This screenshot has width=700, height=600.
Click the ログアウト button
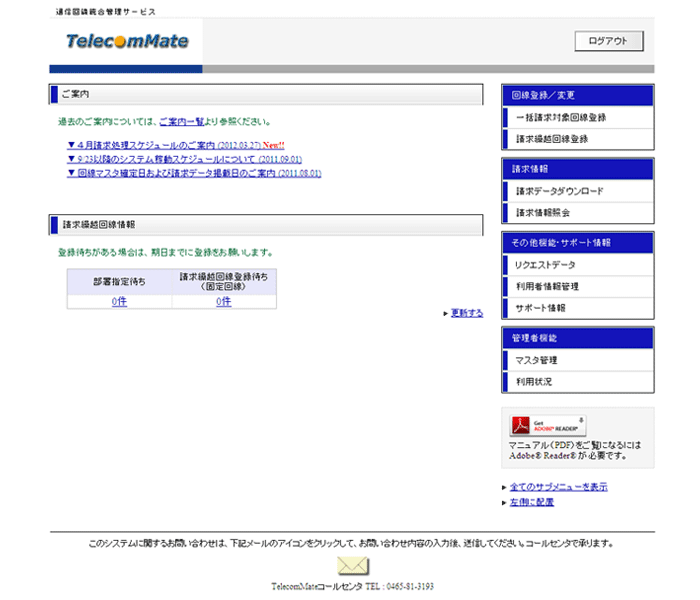(609, 41)
